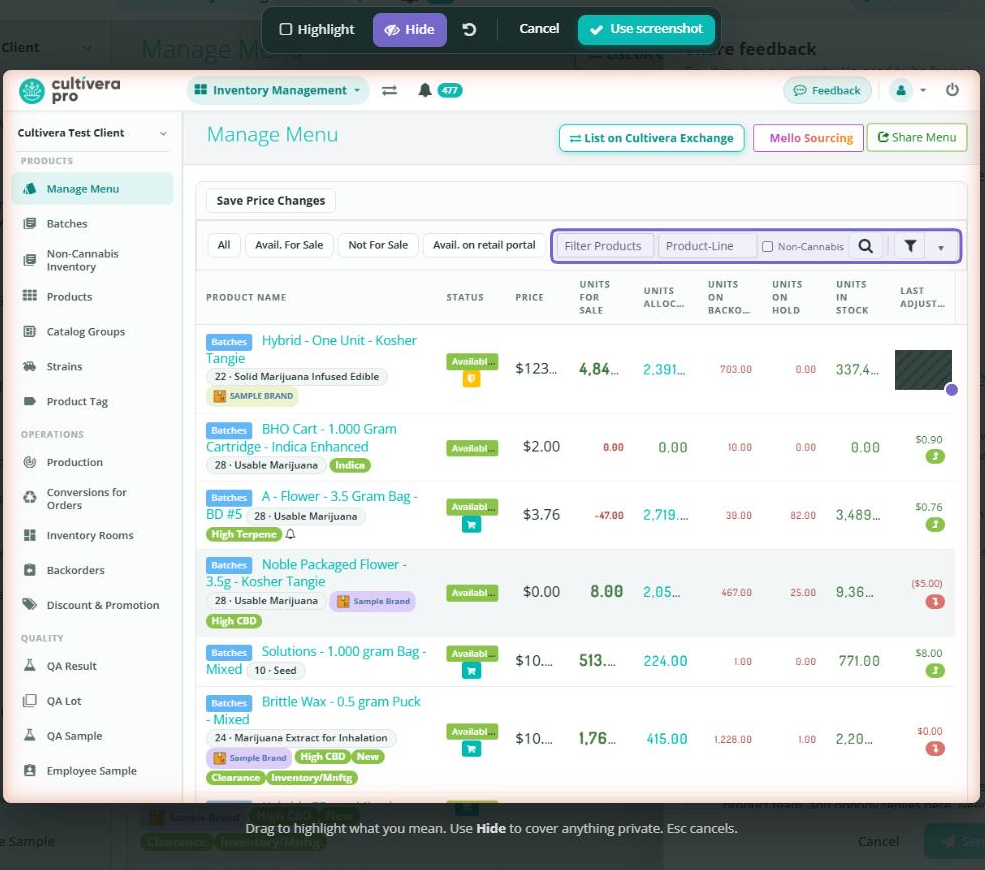Image resolution: width=985 pixels, height=870 pixels.
Task: Click the bell icon beside High Terpene tag
Action: point(290,535)
